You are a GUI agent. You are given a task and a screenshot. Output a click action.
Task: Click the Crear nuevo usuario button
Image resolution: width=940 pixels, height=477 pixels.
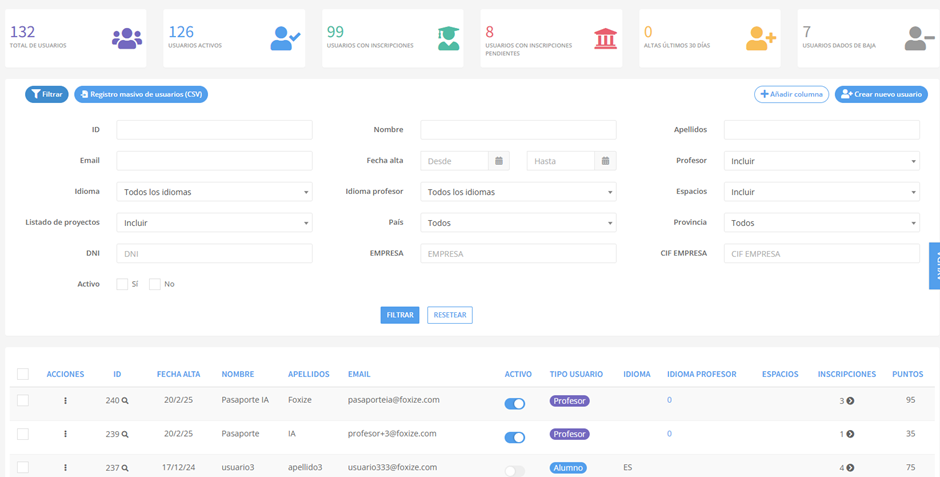[881, 95]
